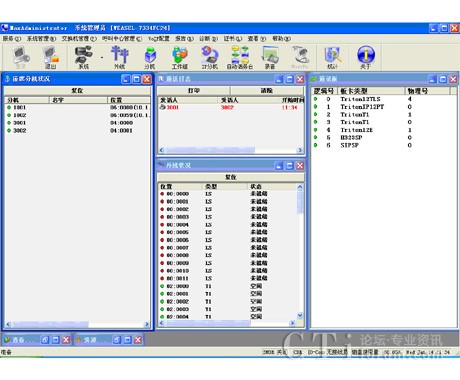The image size is (460, 380).
Task: Select extension 3001 in extension status list
Action: (78, 123)
